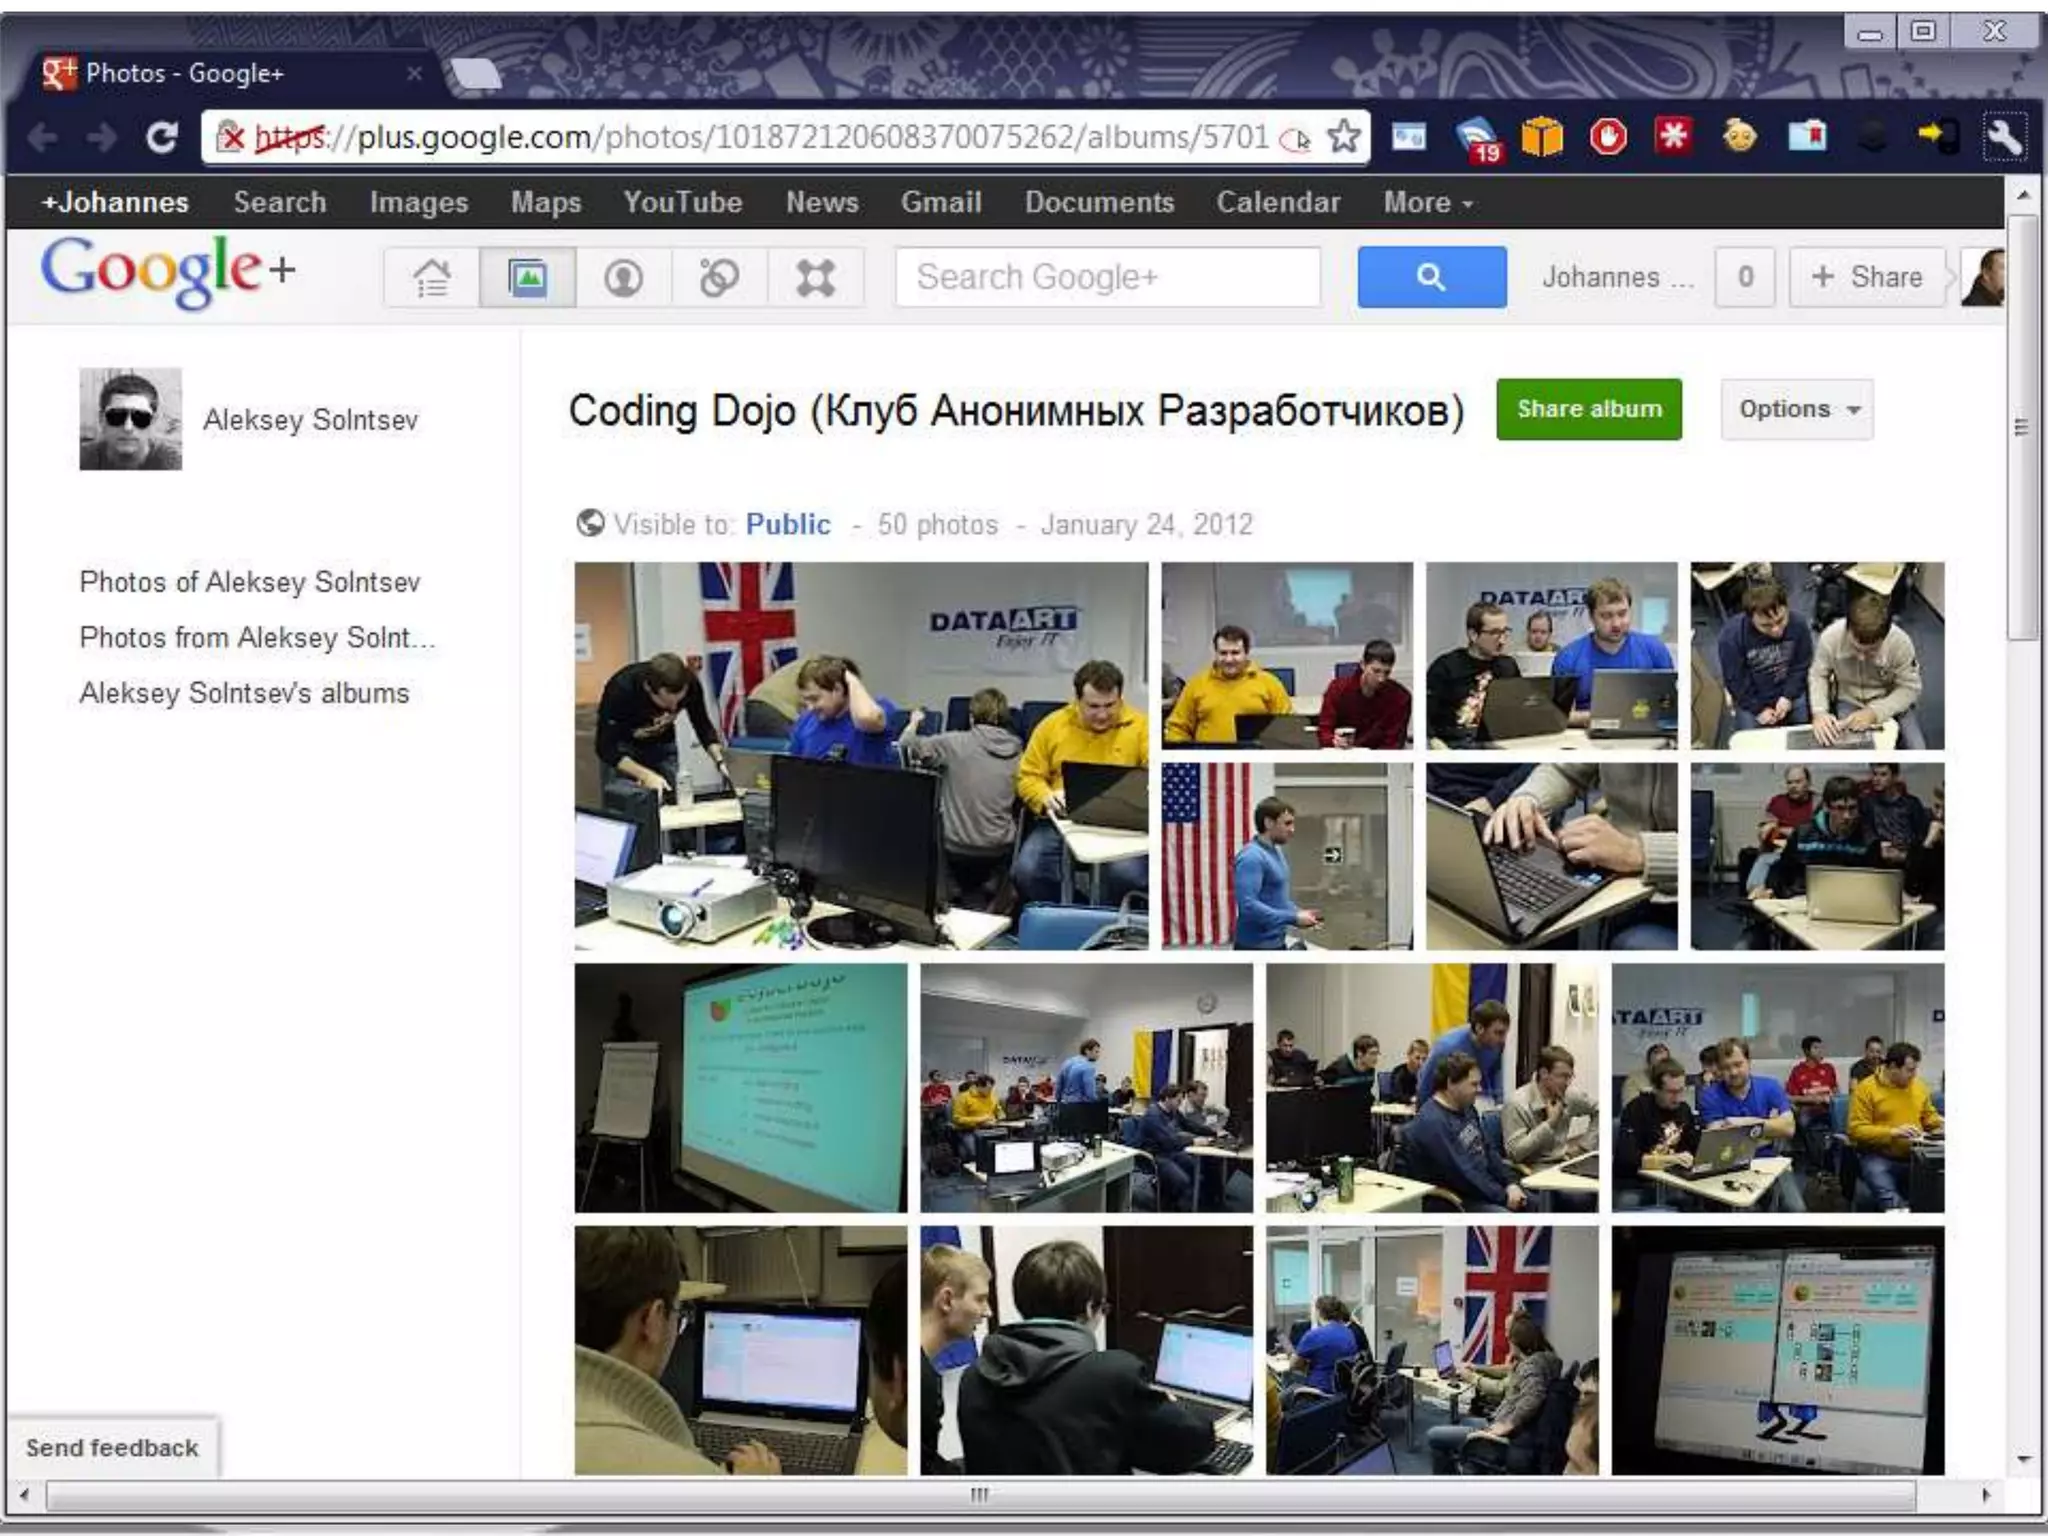Open the Profile icon in Google+ toolbar

[x=623, y=277]
